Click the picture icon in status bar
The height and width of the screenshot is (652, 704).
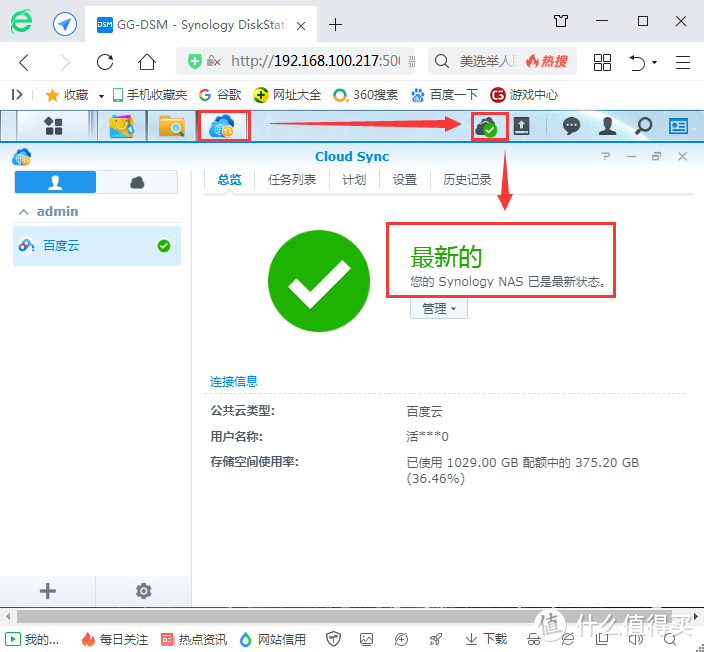tap(366, 639)
